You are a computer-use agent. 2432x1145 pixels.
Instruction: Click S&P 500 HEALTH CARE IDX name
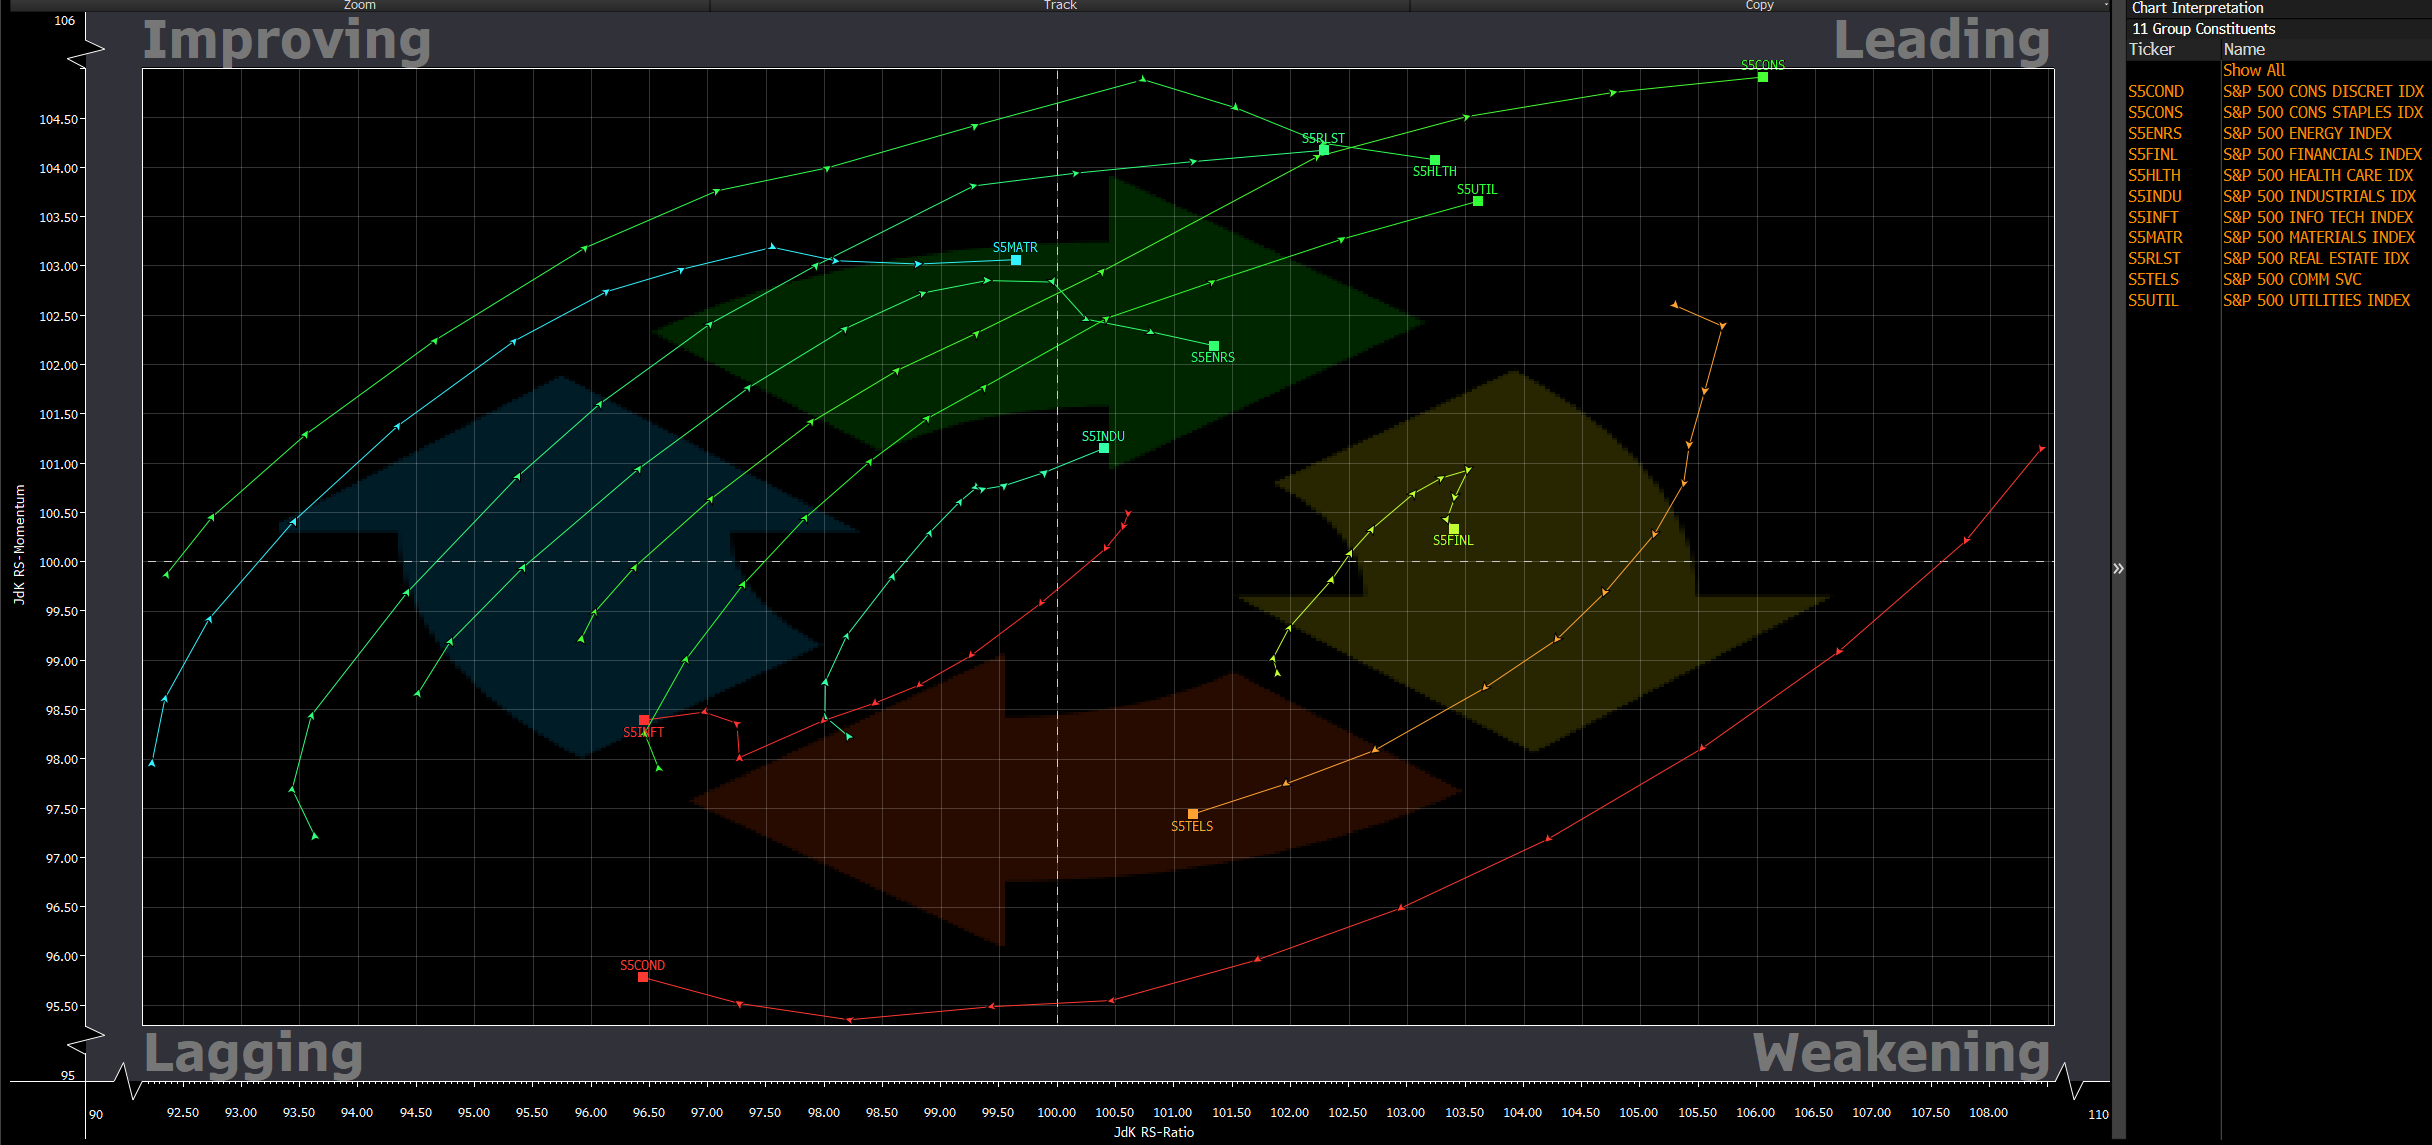click(2318, 175)
